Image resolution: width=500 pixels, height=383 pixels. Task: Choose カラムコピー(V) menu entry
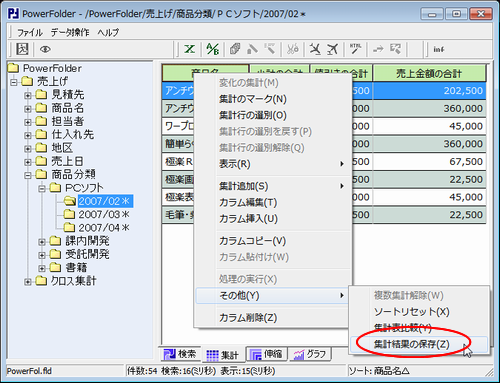pos(273,241)
